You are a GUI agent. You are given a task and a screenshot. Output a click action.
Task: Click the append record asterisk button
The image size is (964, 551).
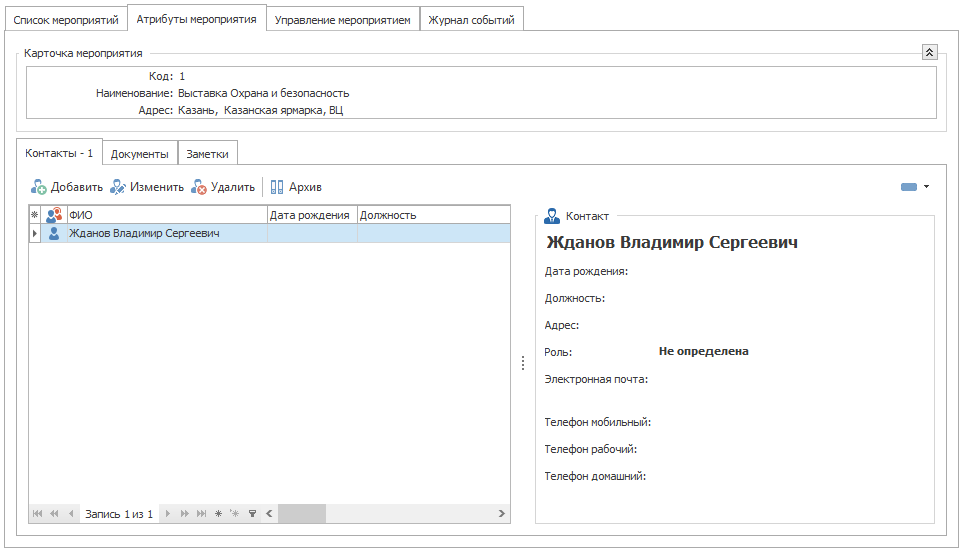pyautogui.click(x=218, y=513)
